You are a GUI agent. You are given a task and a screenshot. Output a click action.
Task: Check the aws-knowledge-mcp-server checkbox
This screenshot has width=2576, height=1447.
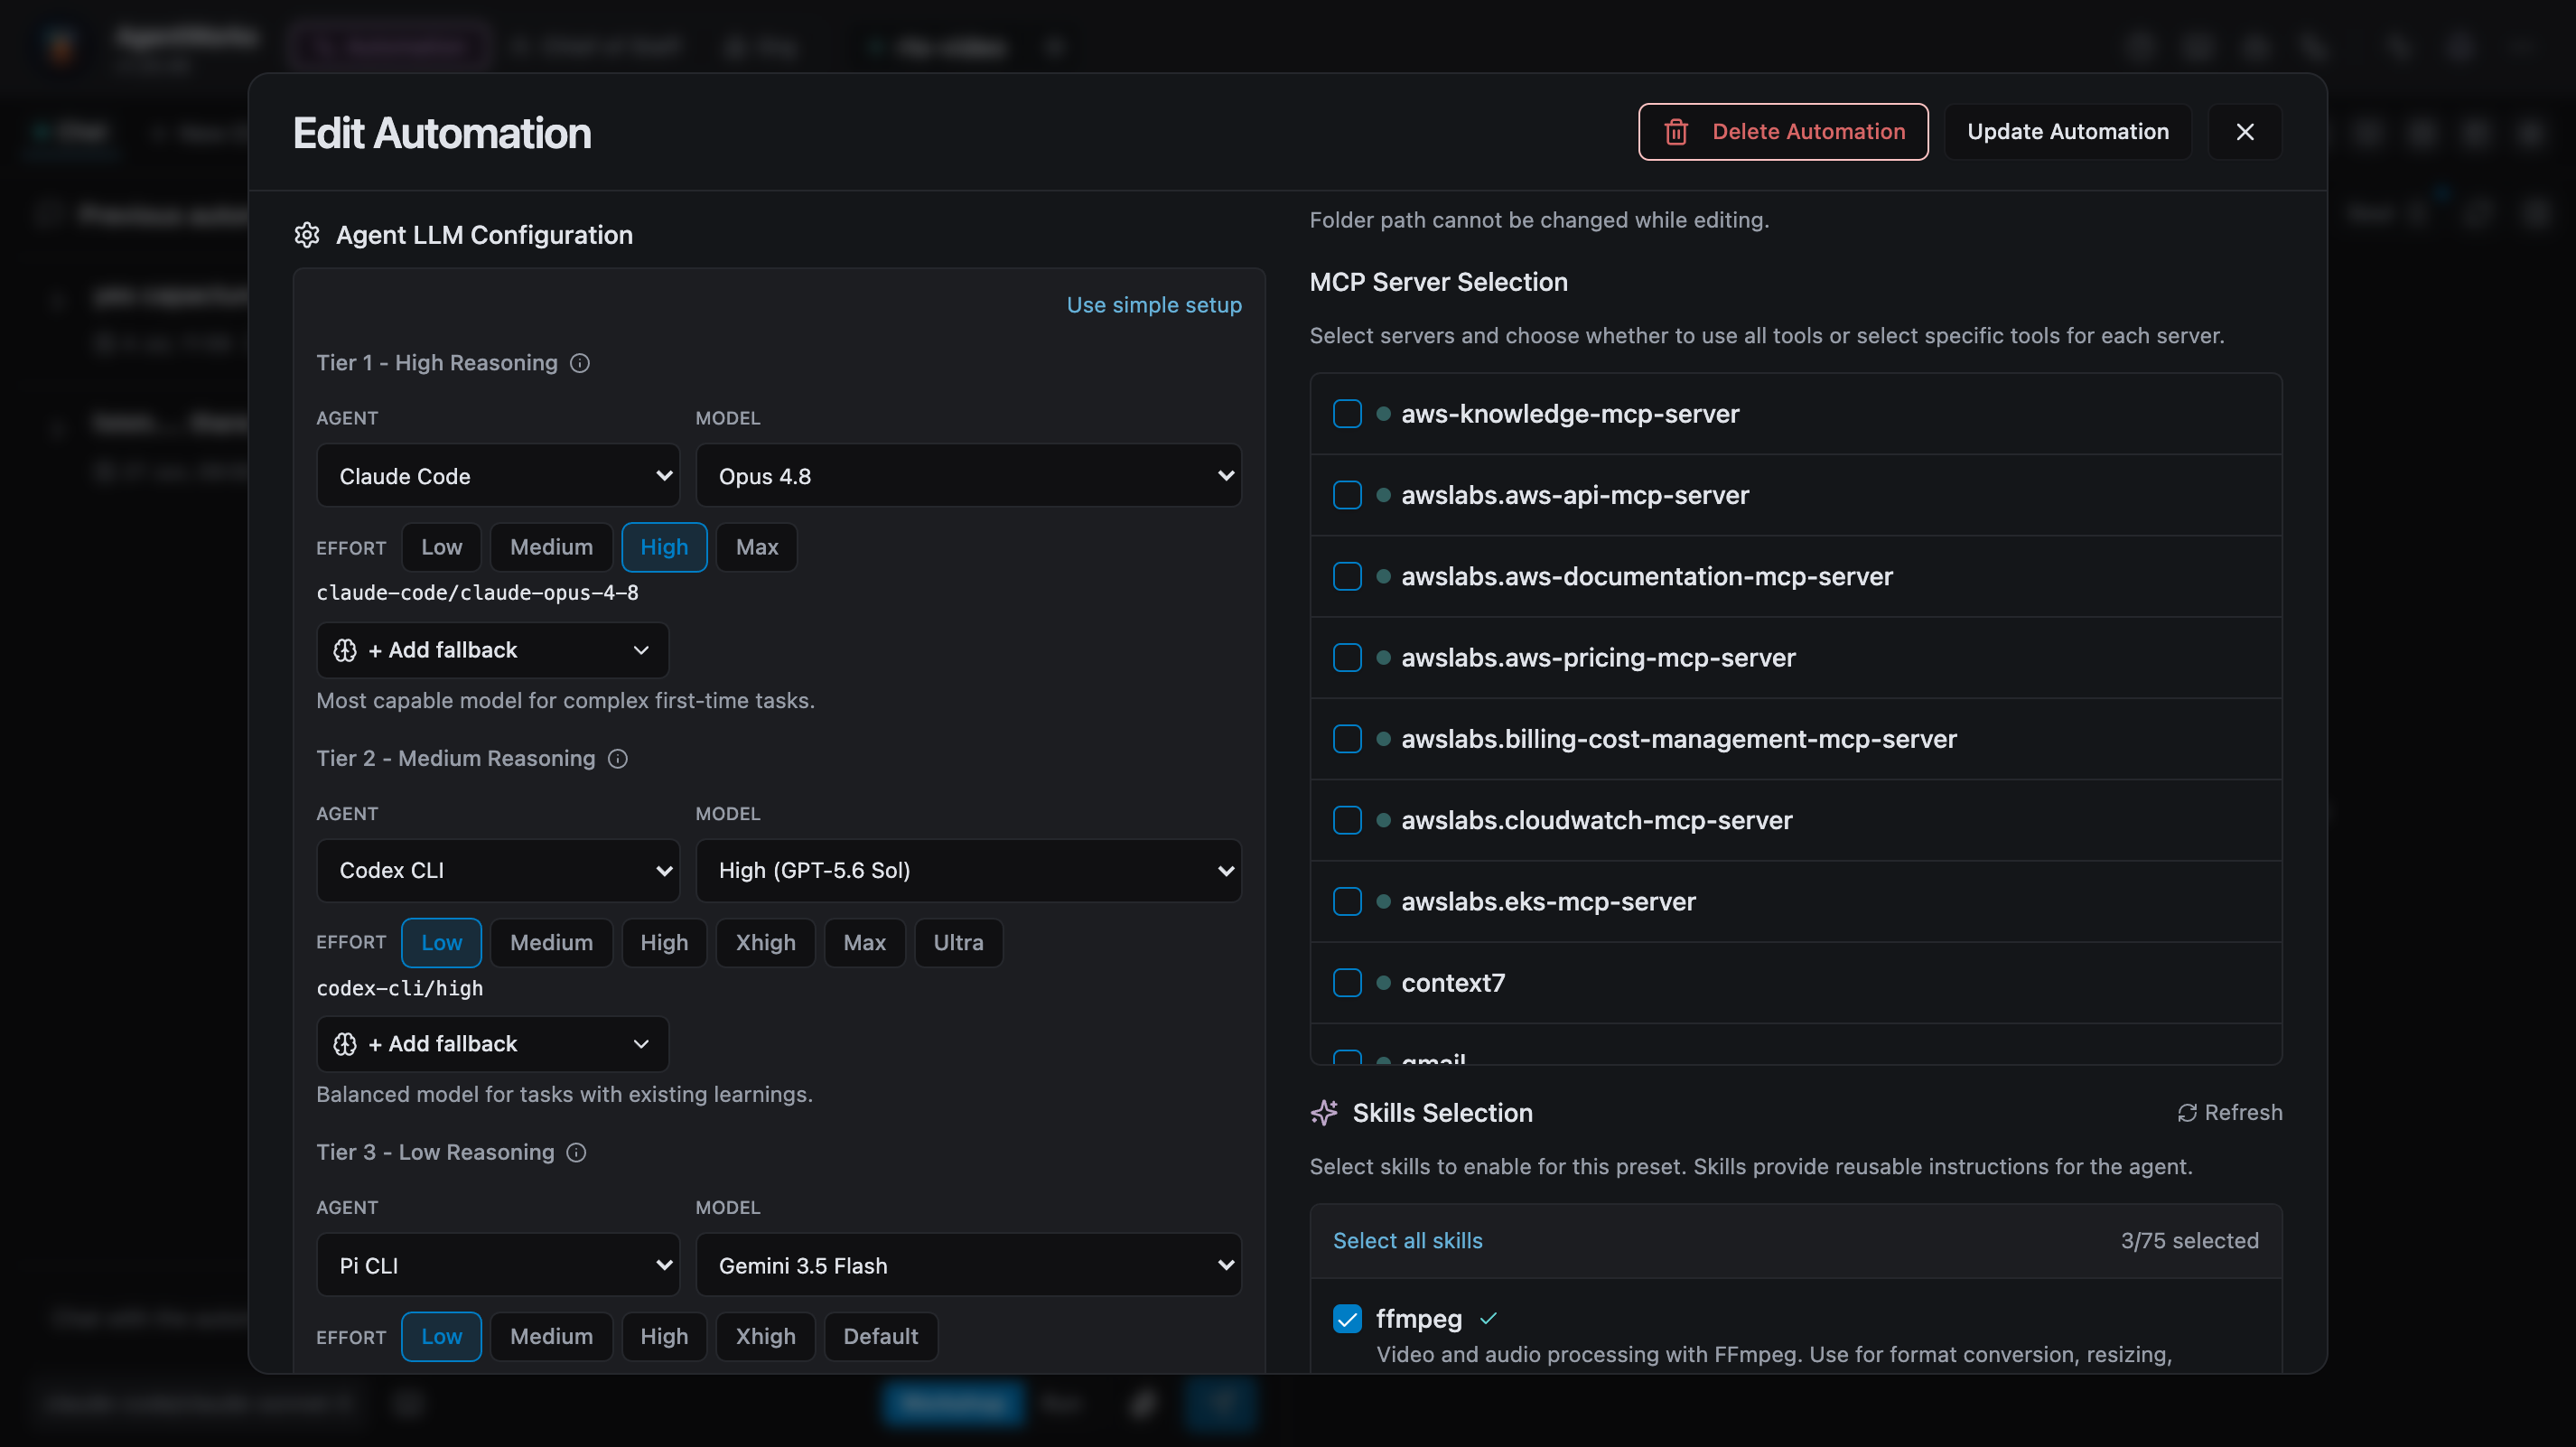1347,414
